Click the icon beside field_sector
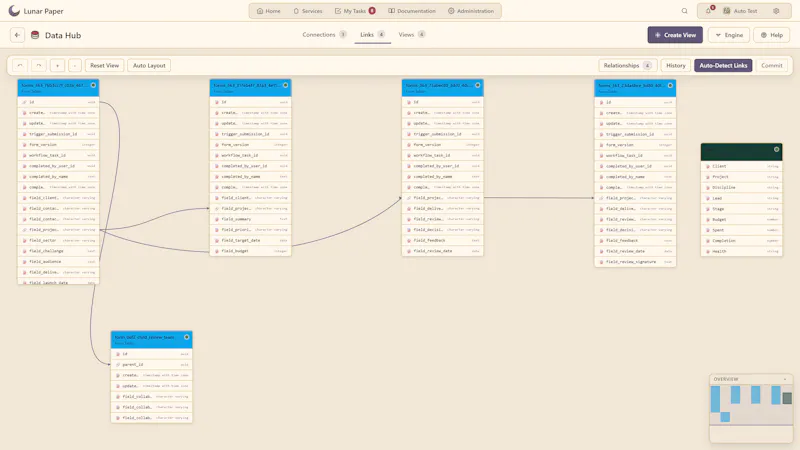Viewport: 800px width, 450px height. click(x=24, y=240)
